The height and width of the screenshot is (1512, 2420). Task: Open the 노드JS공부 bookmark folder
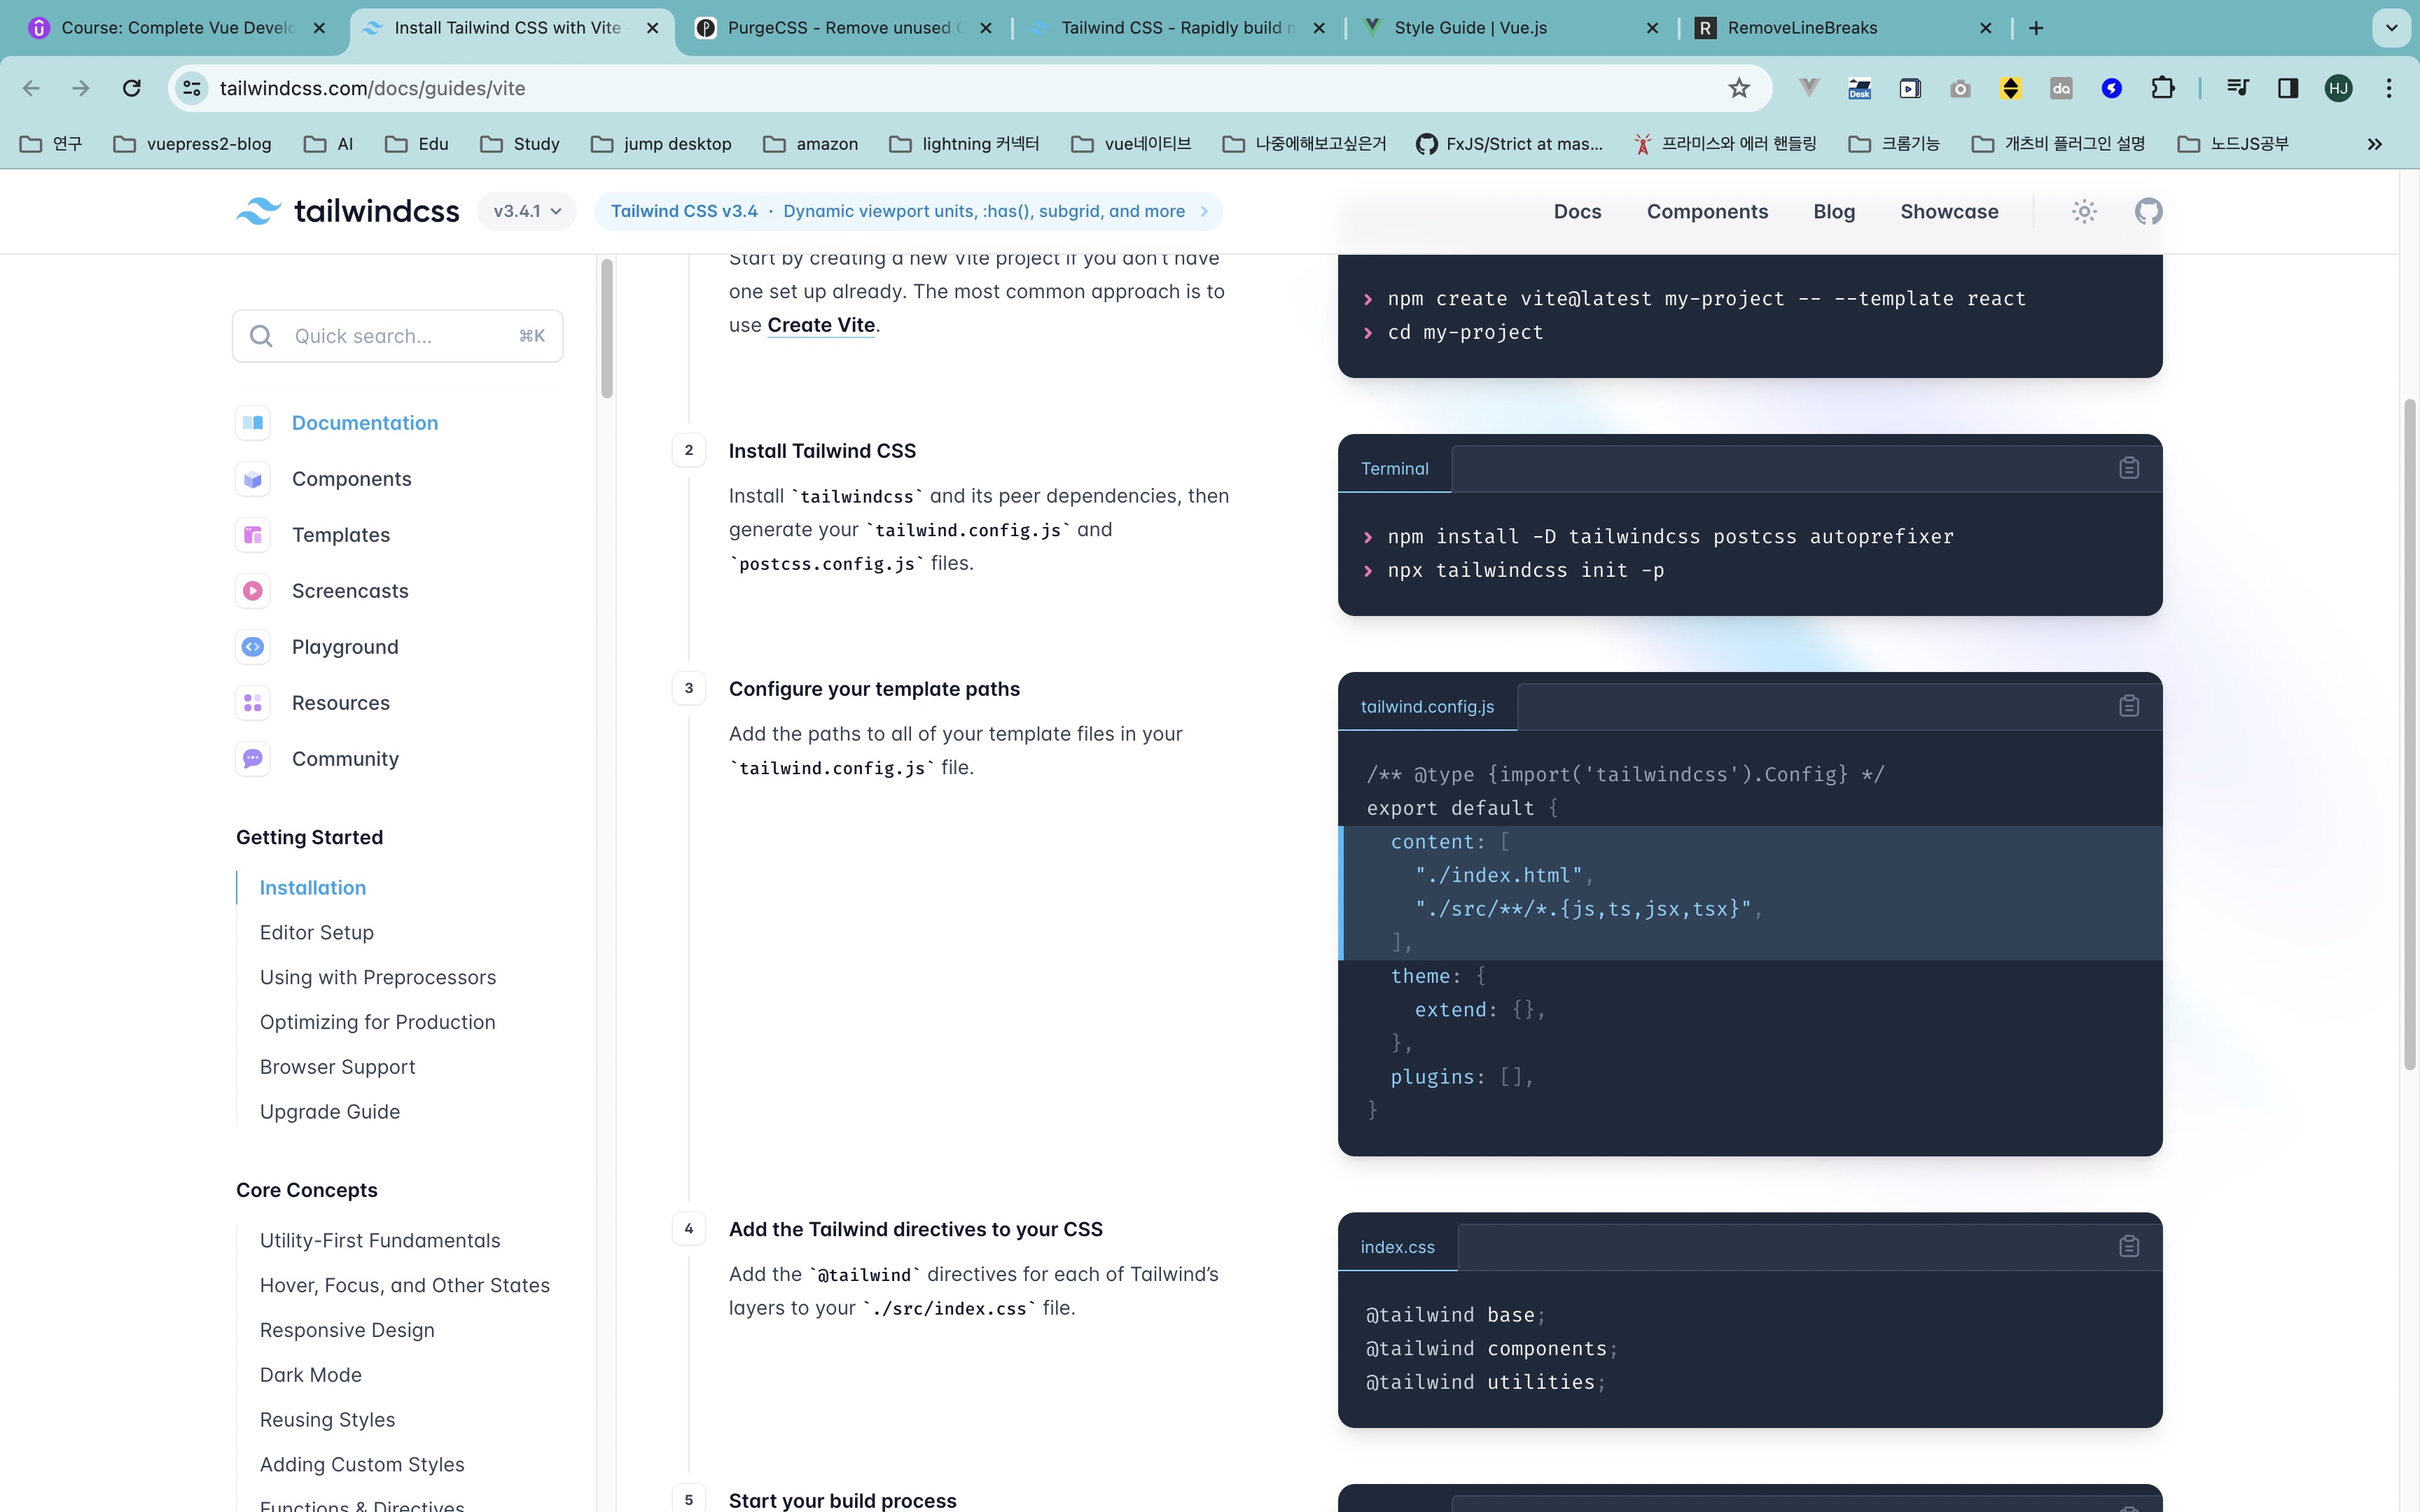2233,144
